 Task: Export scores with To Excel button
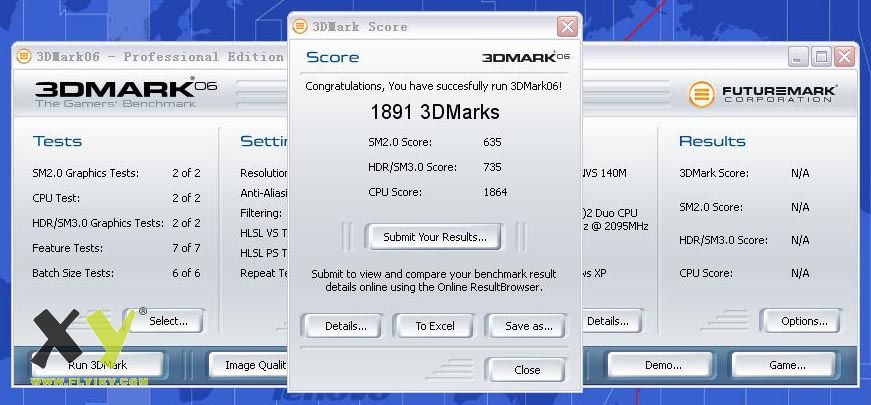(x=434, y=326)
